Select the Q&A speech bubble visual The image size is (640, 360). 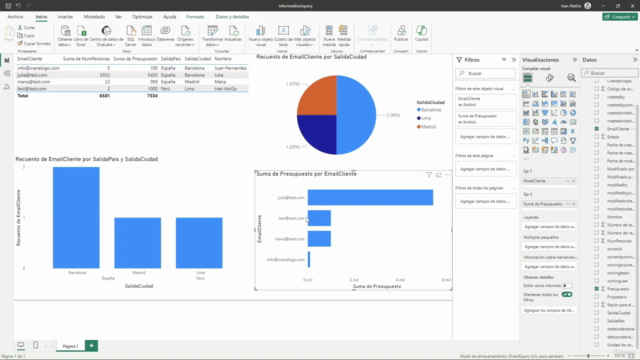click(554, 141)
